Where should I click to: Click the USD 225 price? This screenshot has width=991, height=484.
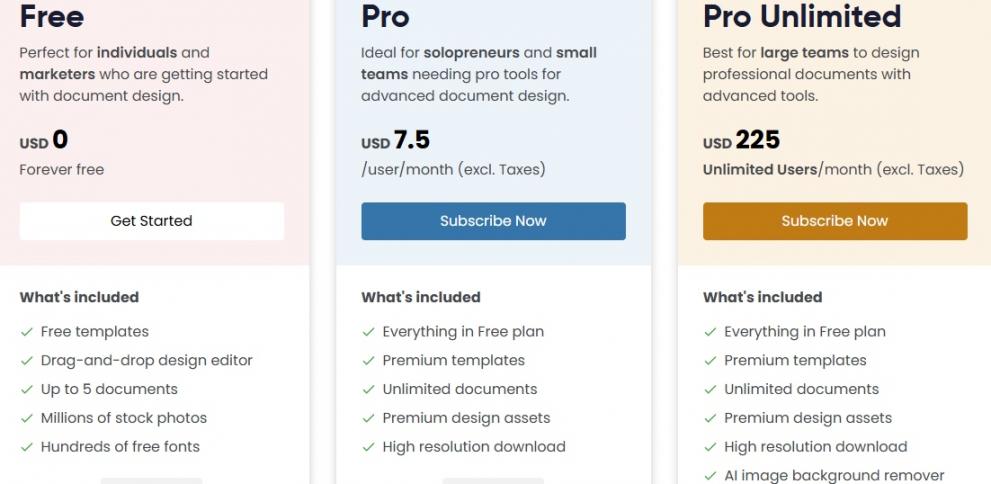click(741, 142)
